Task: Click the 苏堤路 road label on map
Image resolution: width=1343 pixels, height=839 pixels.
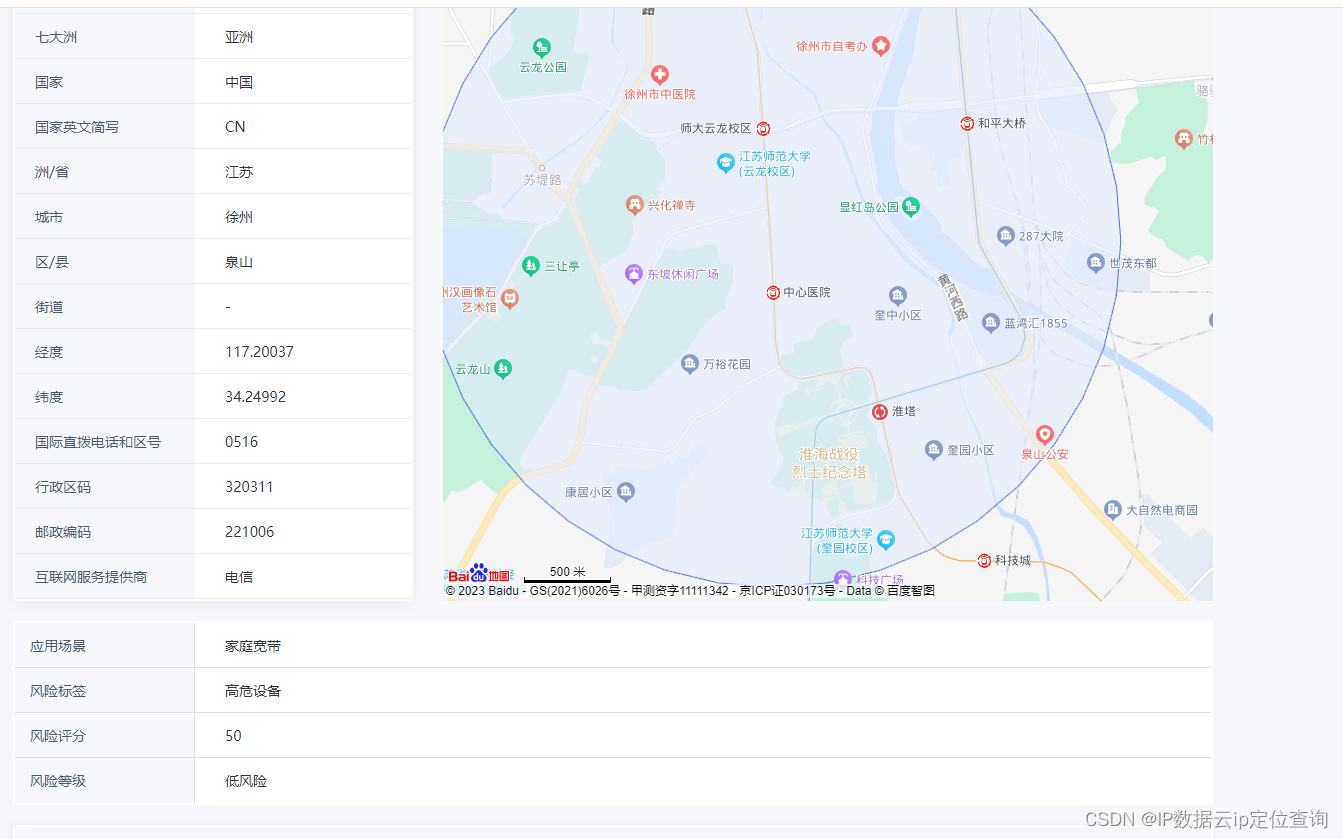Action: (543, 180)
